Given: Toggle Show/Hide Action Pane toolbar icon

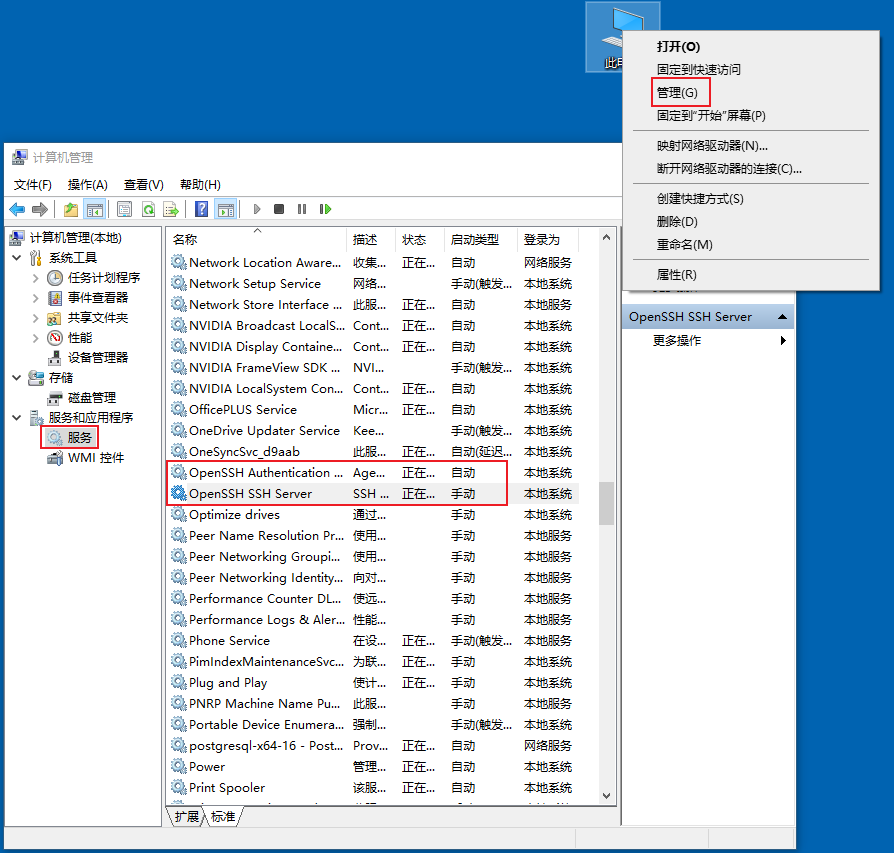Looking at the screenshot, I should pyautogui.click(x=226, y=209).
